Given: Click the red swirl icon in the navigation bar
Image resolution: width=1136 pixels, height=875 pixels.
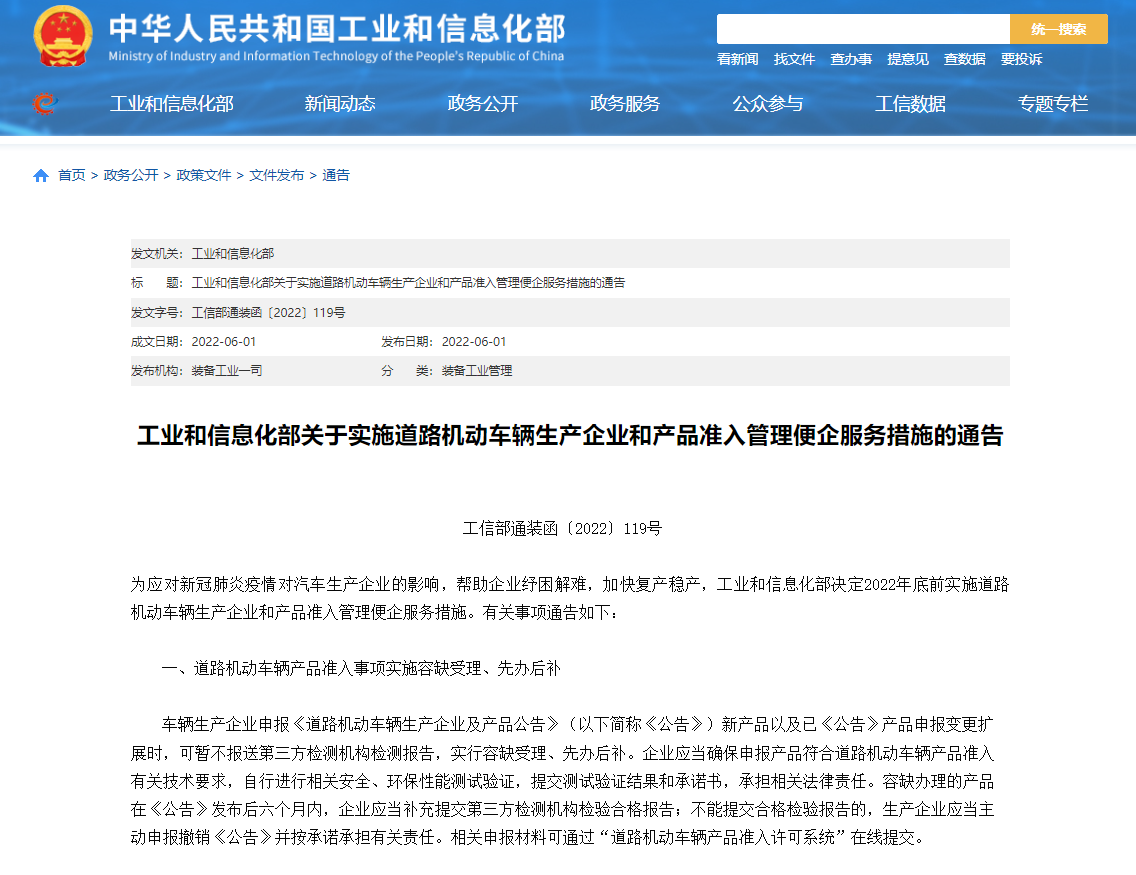Looking at the screenshot, I should 45,104.
